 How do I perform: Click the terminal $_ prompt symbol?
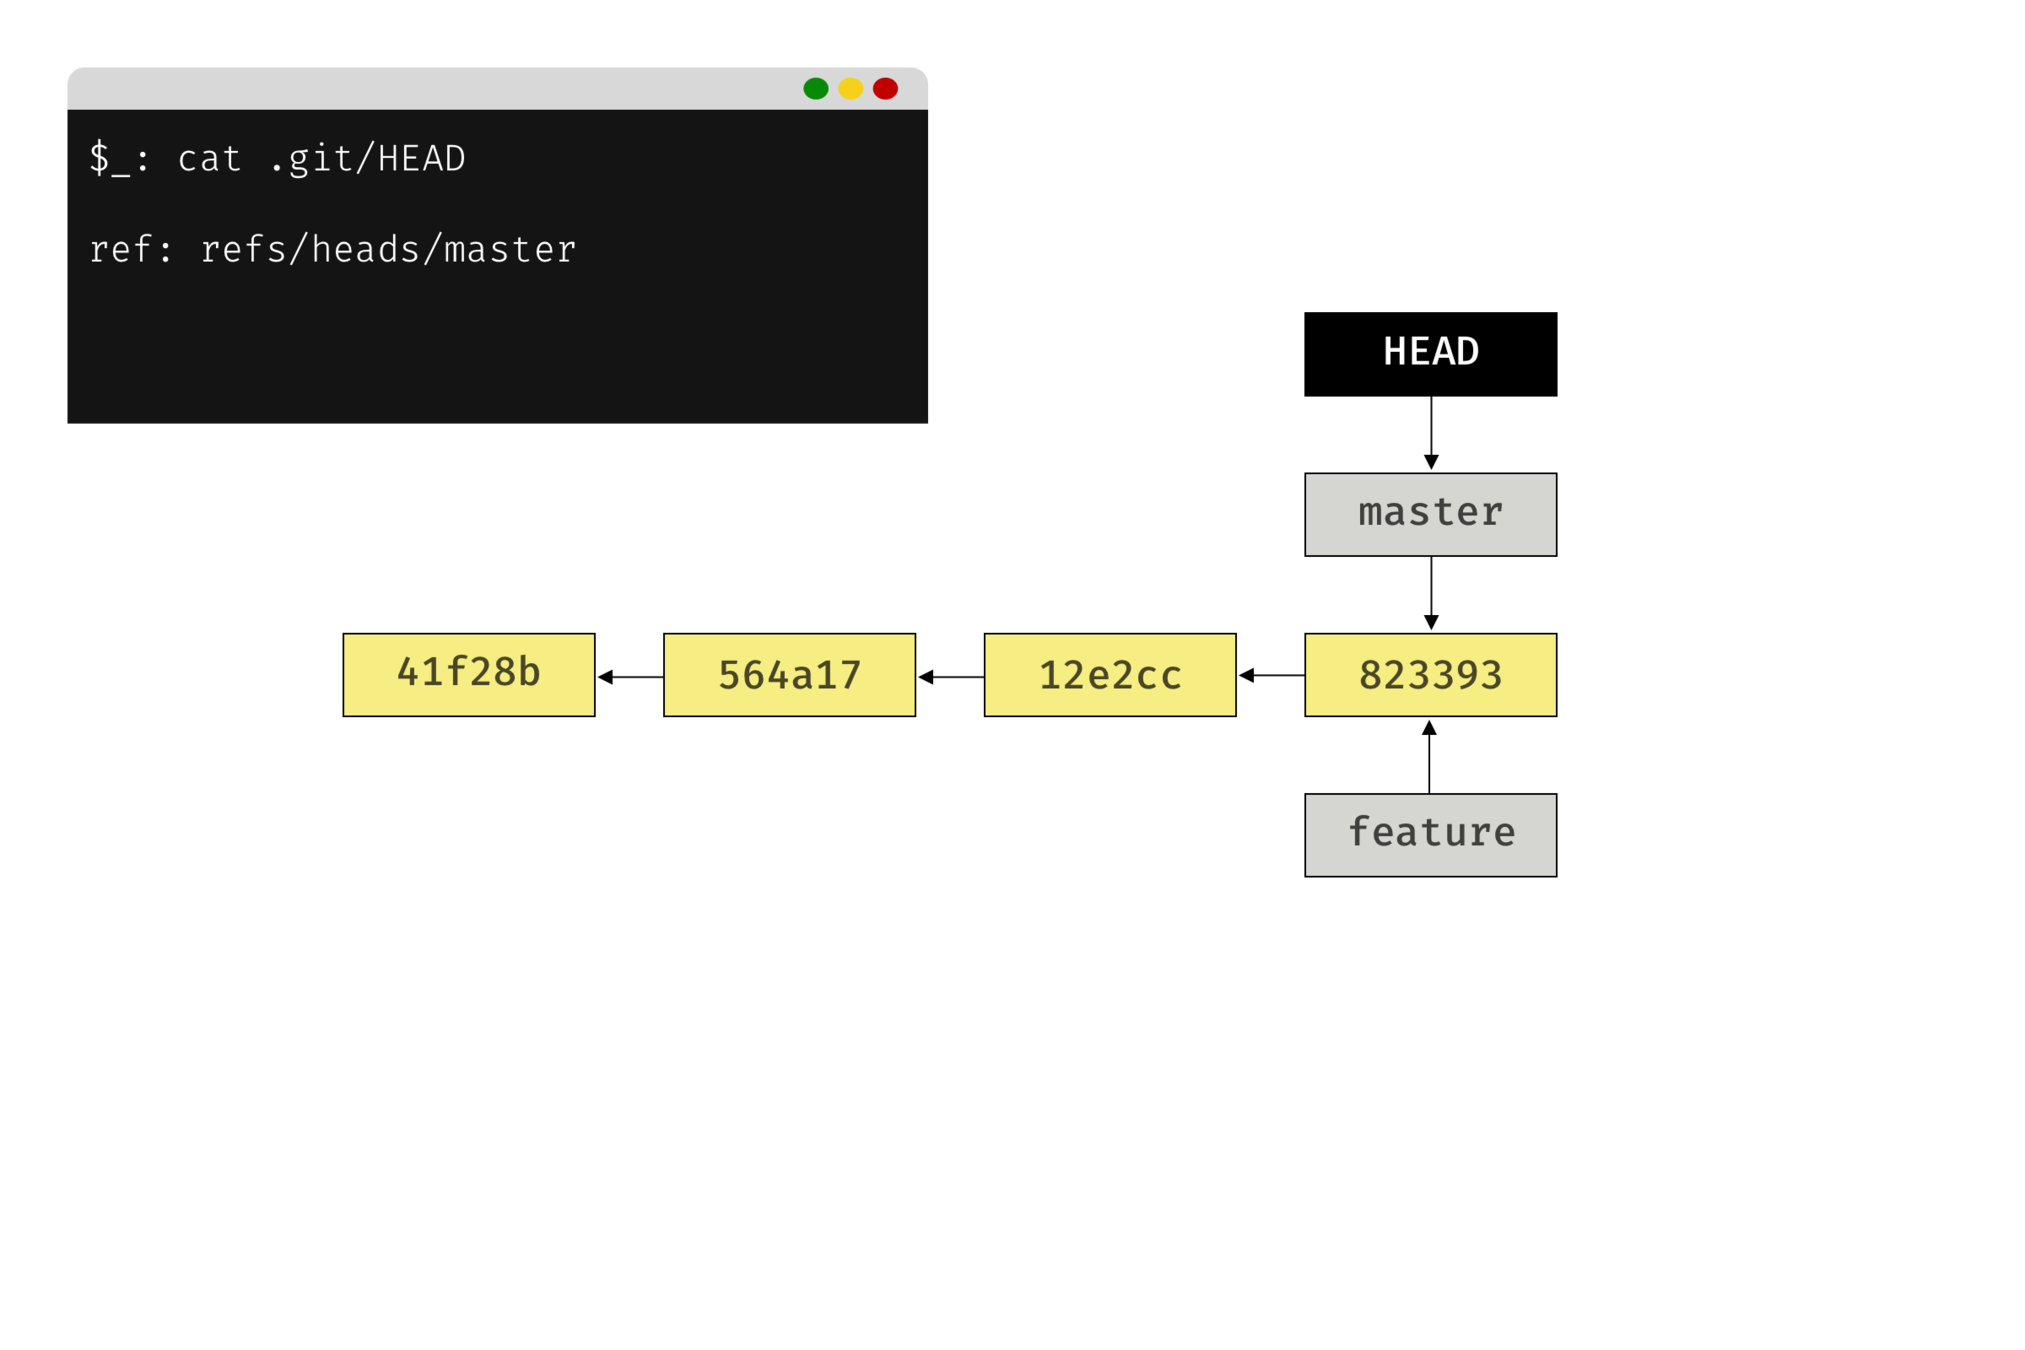(x=109, y=159)
